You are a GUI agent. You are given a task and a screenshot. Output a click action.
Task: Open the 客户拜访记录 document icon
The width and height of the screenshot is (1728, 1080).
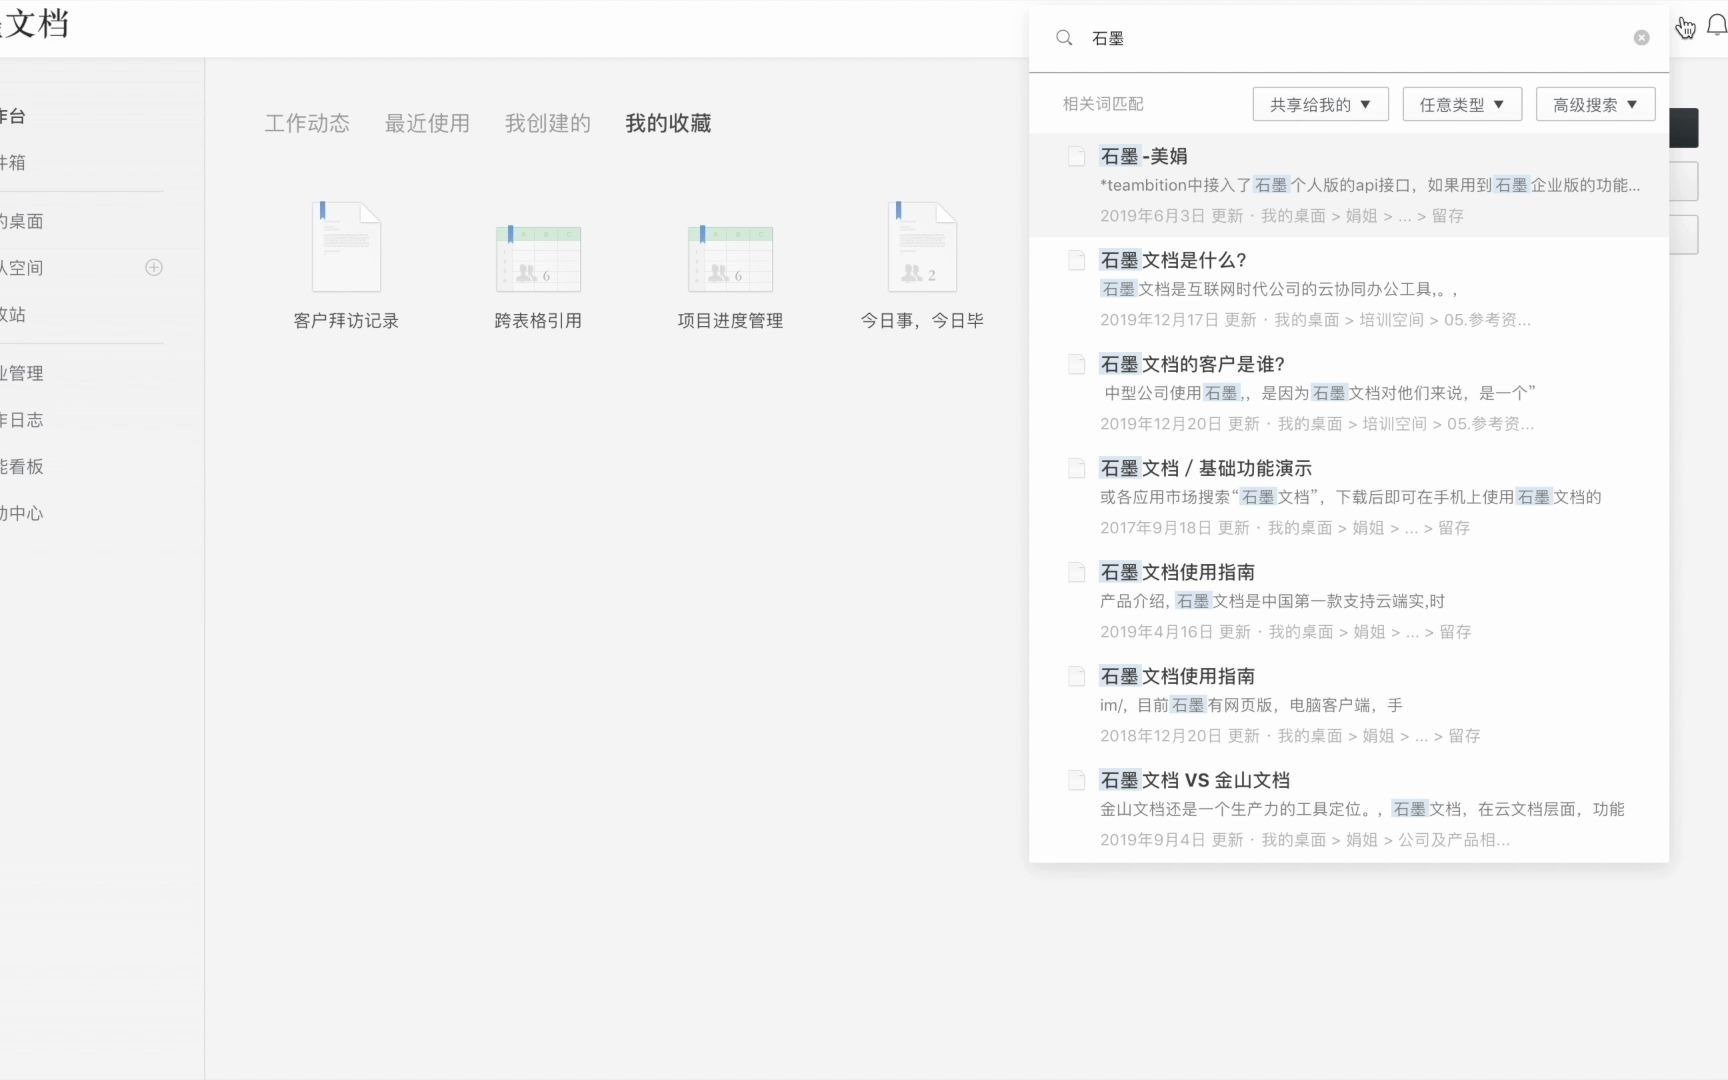[x=345, y=245]
